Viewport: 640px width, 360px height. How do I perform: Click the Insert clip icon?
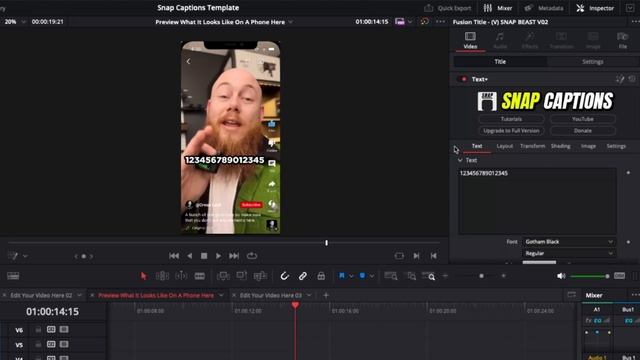pyautogui.click(x=223, y=276)
